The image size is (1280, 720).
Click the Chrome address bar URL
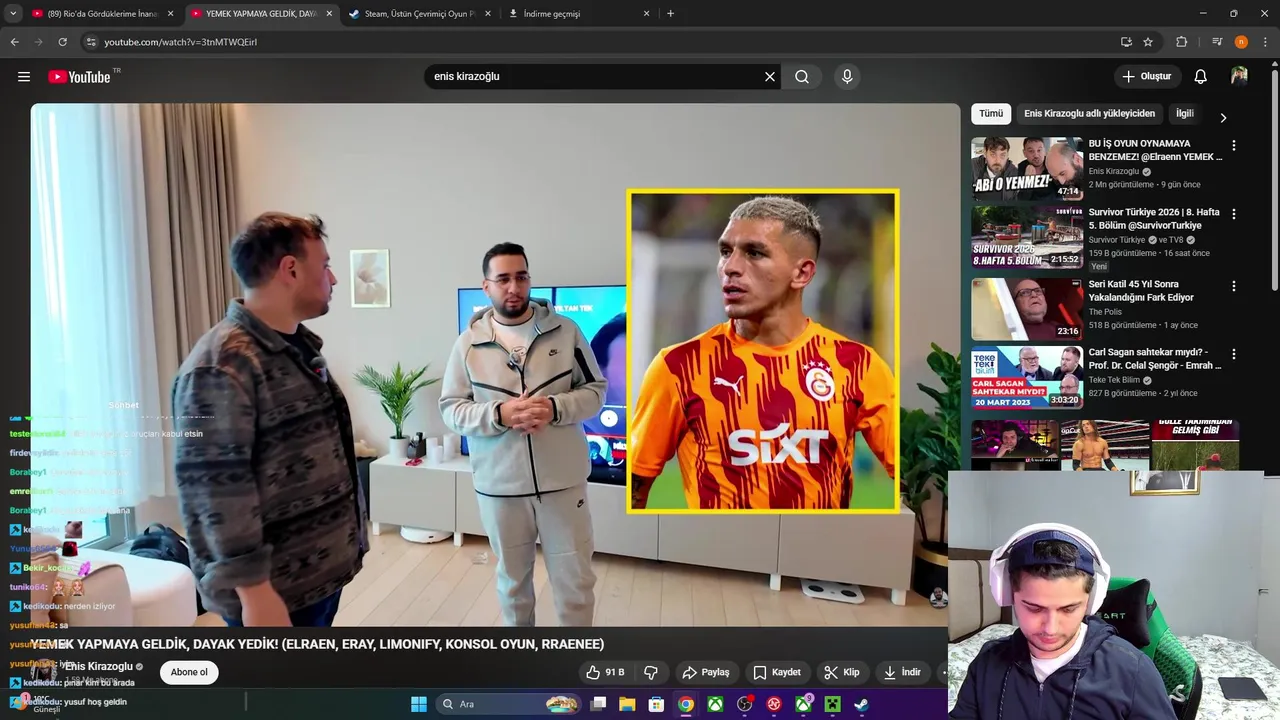click(180, 42)
